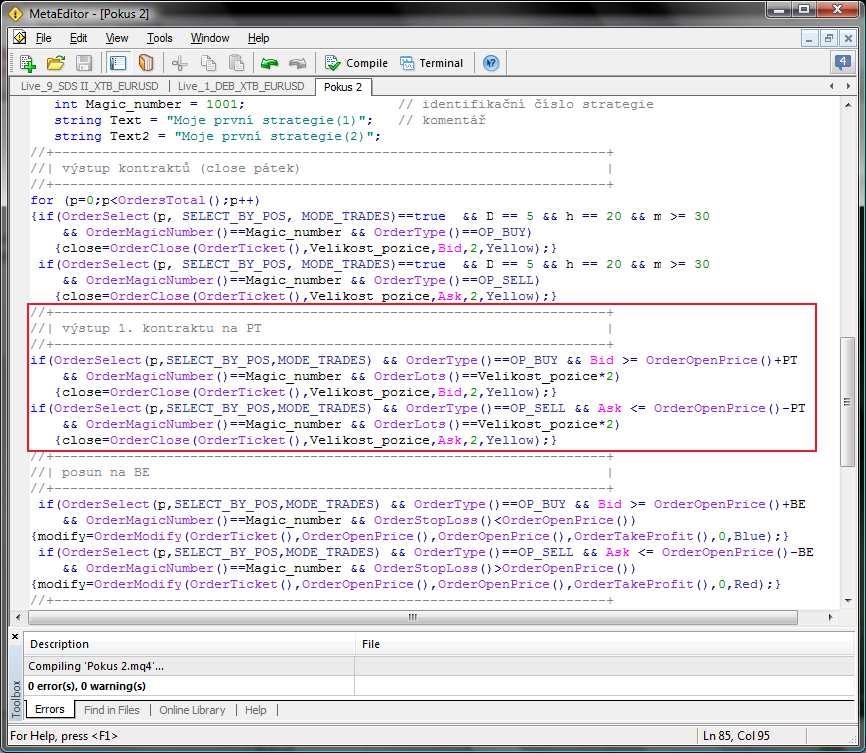Open the File menu
The height and width of the screenshot is (753, 866).
[43, 38]
